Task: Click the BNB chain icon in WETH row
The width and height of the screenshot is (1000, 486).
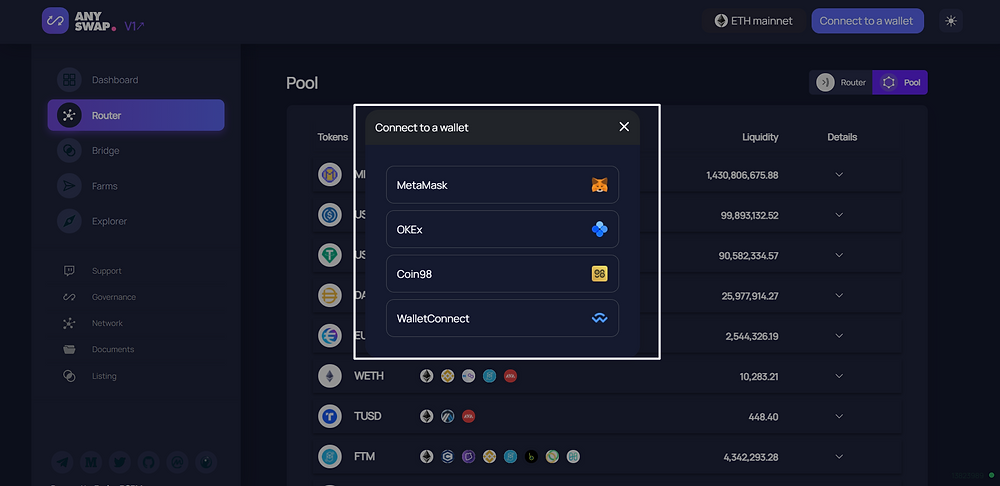Action: [447, 376]
